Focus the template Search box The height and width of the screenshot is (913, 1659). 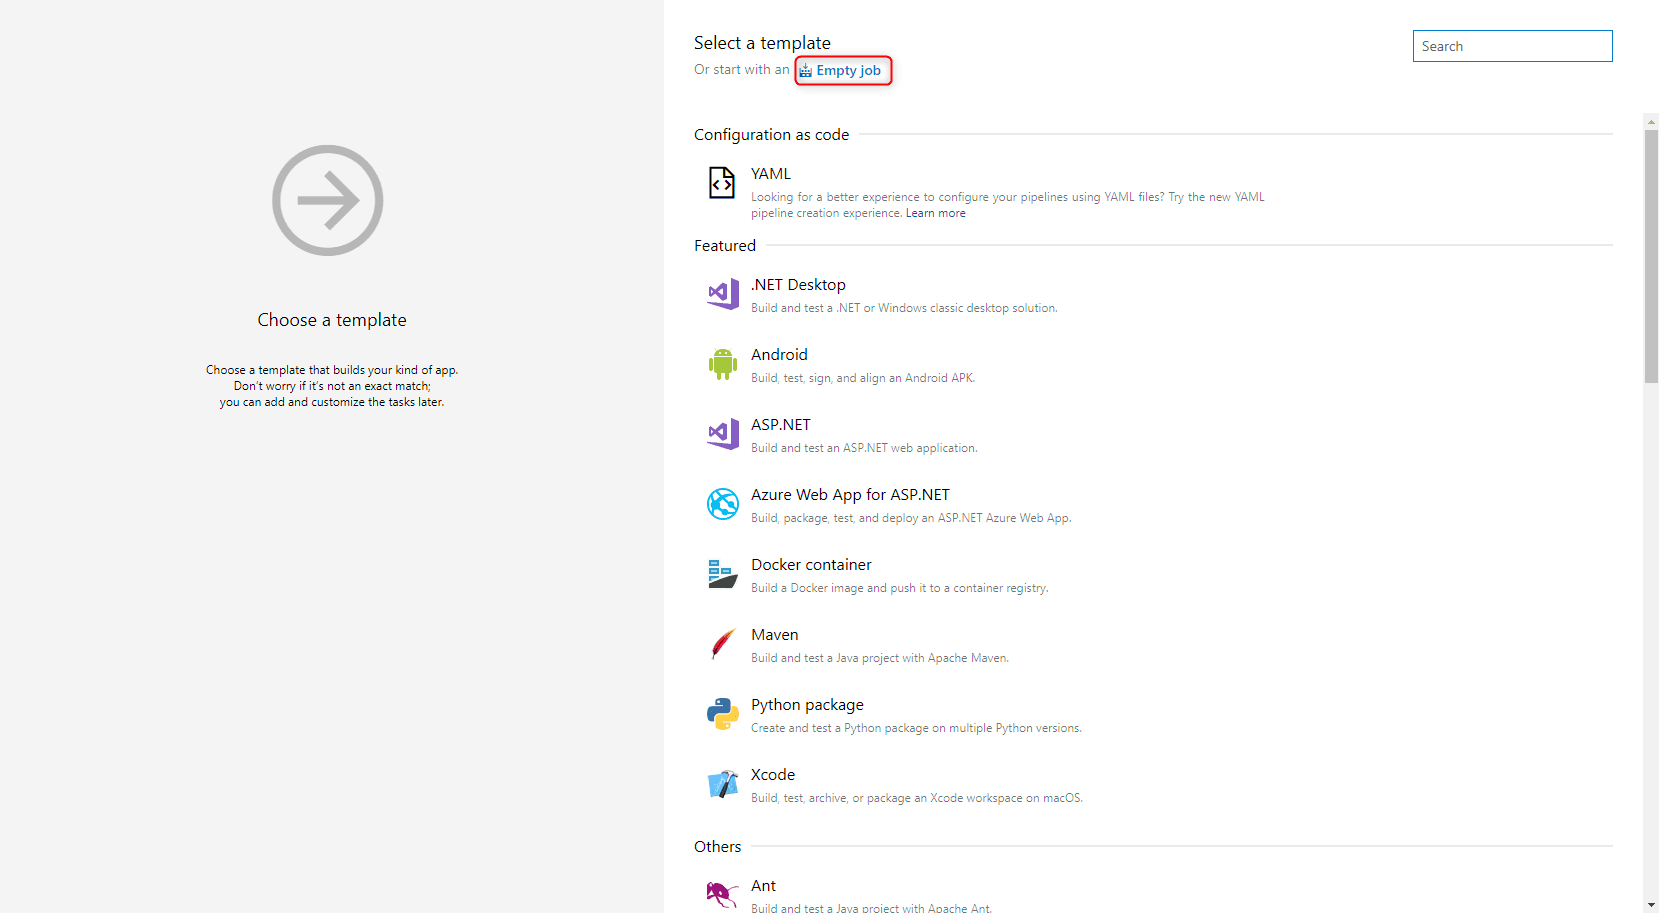1512,46
